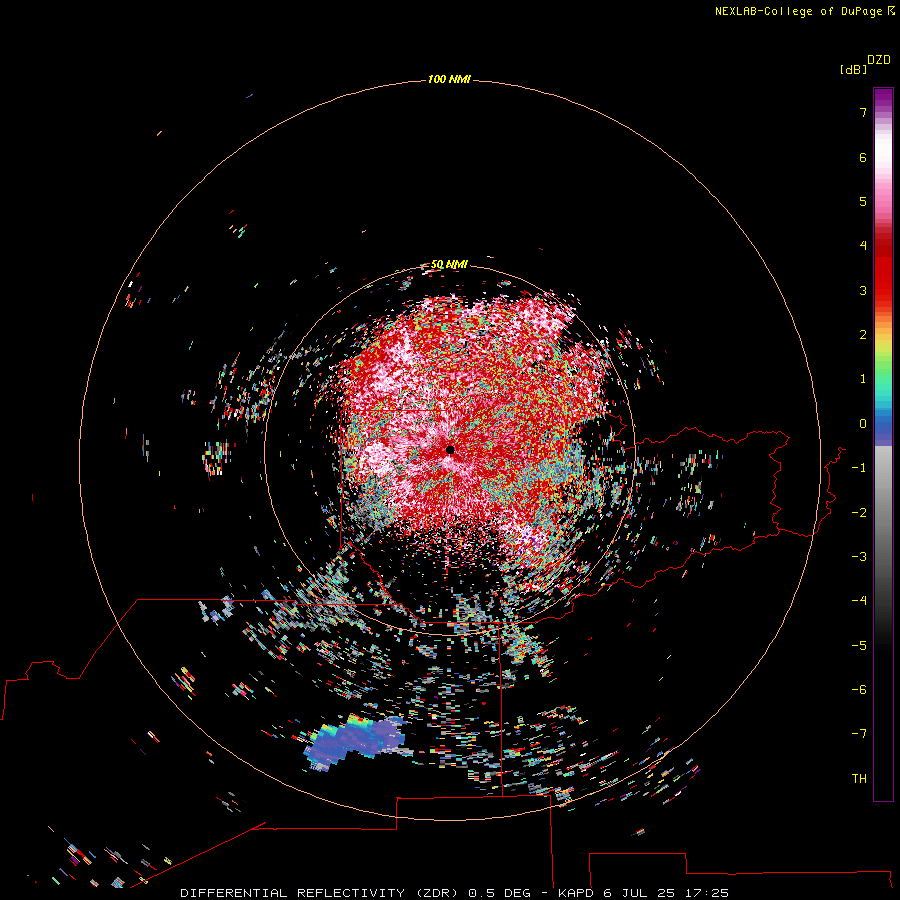900x900 pixels.
Task: Click the 100 NMI range ring label
Action: pos(449,79)
